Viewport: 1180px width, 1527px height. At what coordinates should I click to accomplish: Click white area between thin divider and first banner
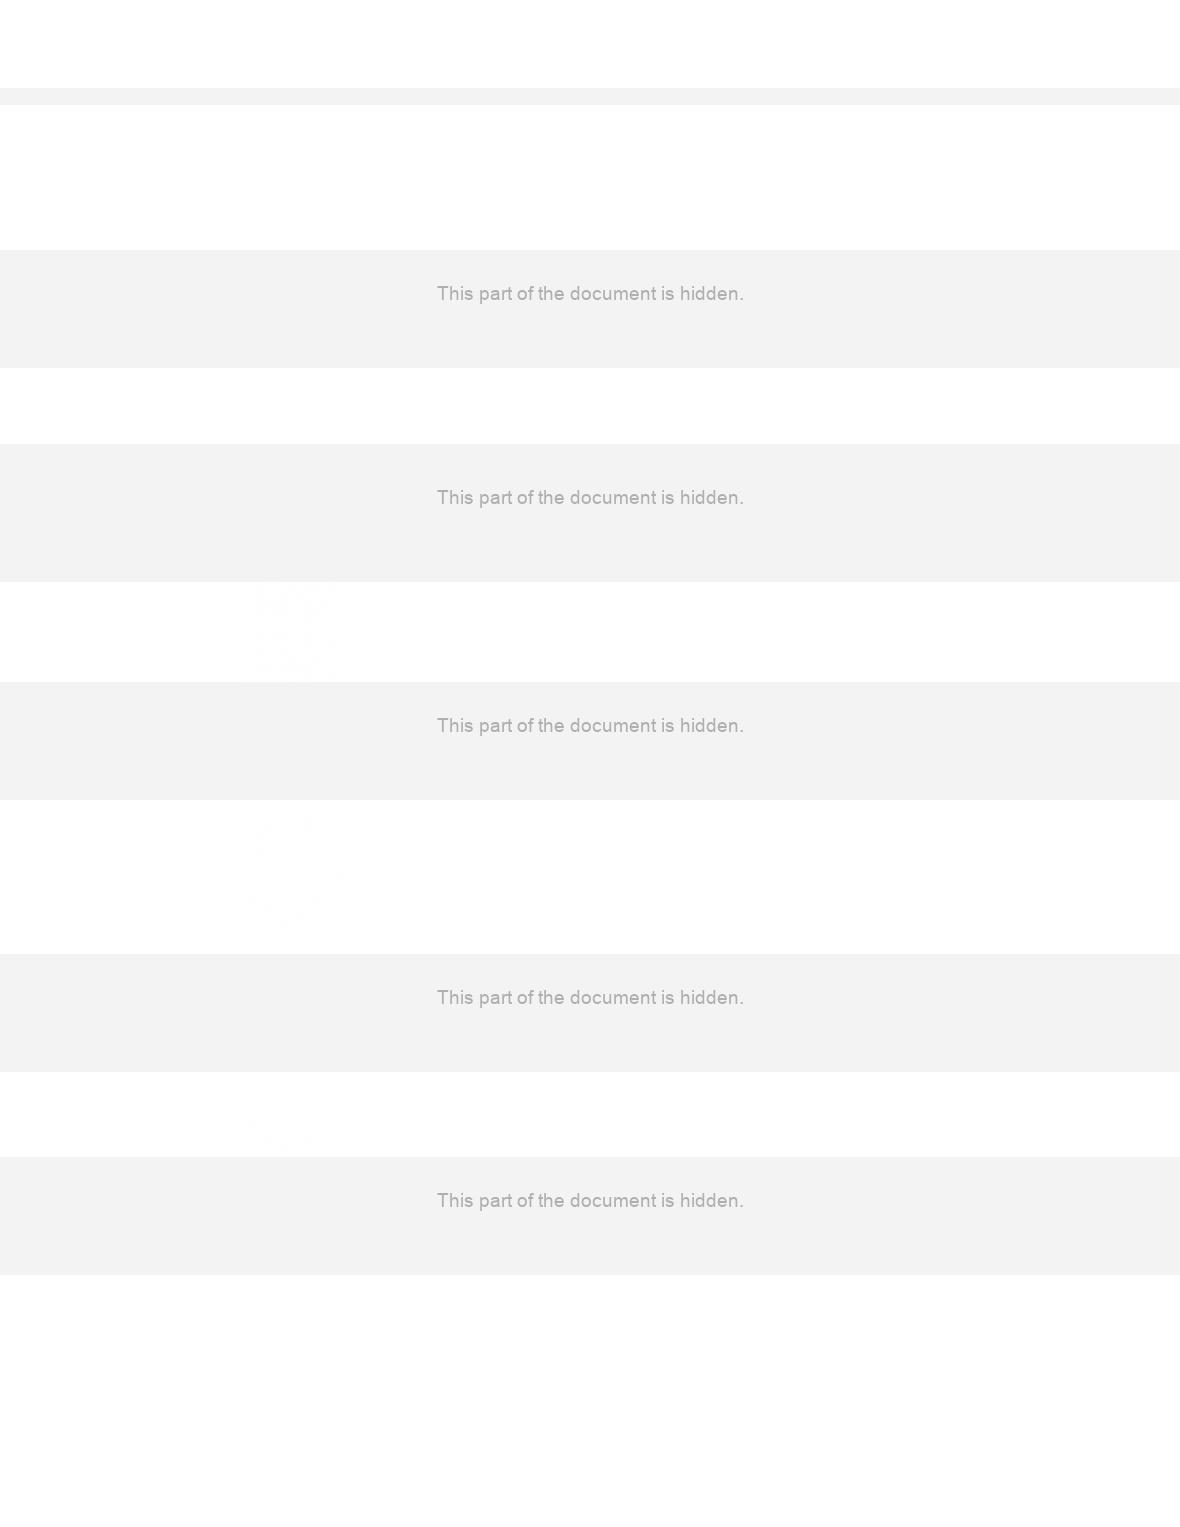590,177
